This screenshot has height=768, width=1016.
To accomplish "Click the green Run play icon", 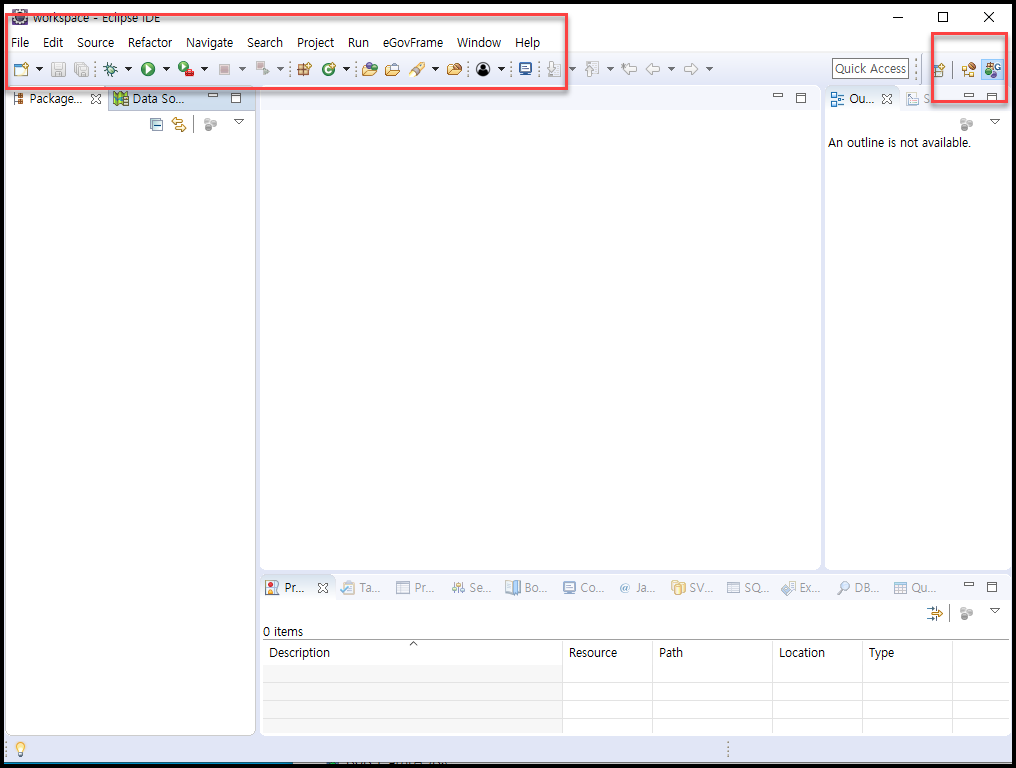I will coord(148,69).
